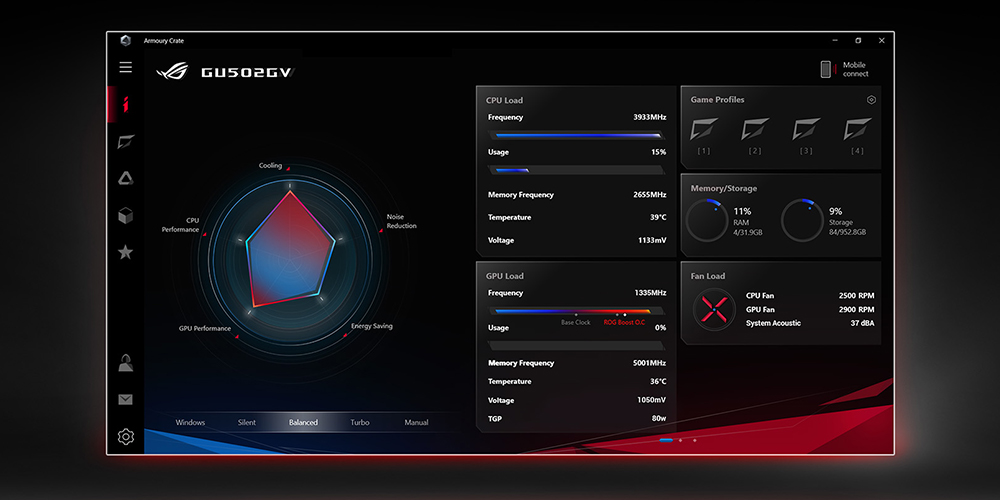Click the 37 dBA System Acoustic value

point(862,323)
